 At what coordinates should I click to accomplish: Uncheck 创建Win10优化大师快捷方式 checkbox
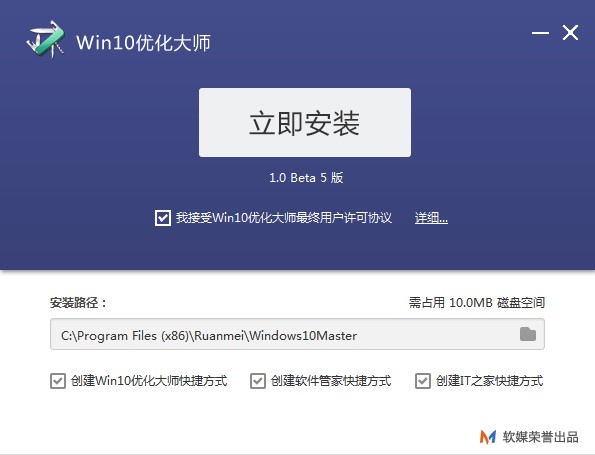(x=58, y=381)
